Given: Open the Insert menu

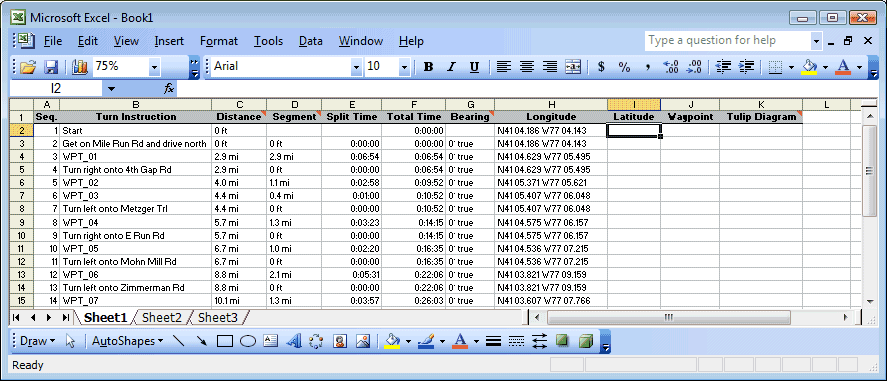Looking at the screenshot, I should tap(169, 41).
